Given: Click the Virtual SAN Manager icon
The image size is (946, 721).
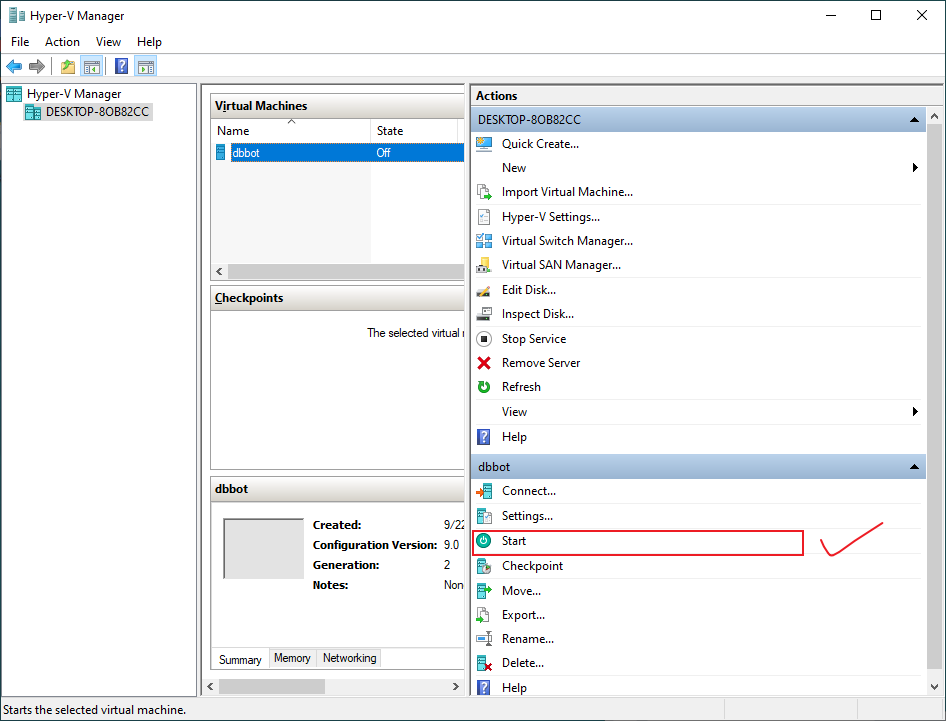Looking at the screenshot, I should 484,265.
